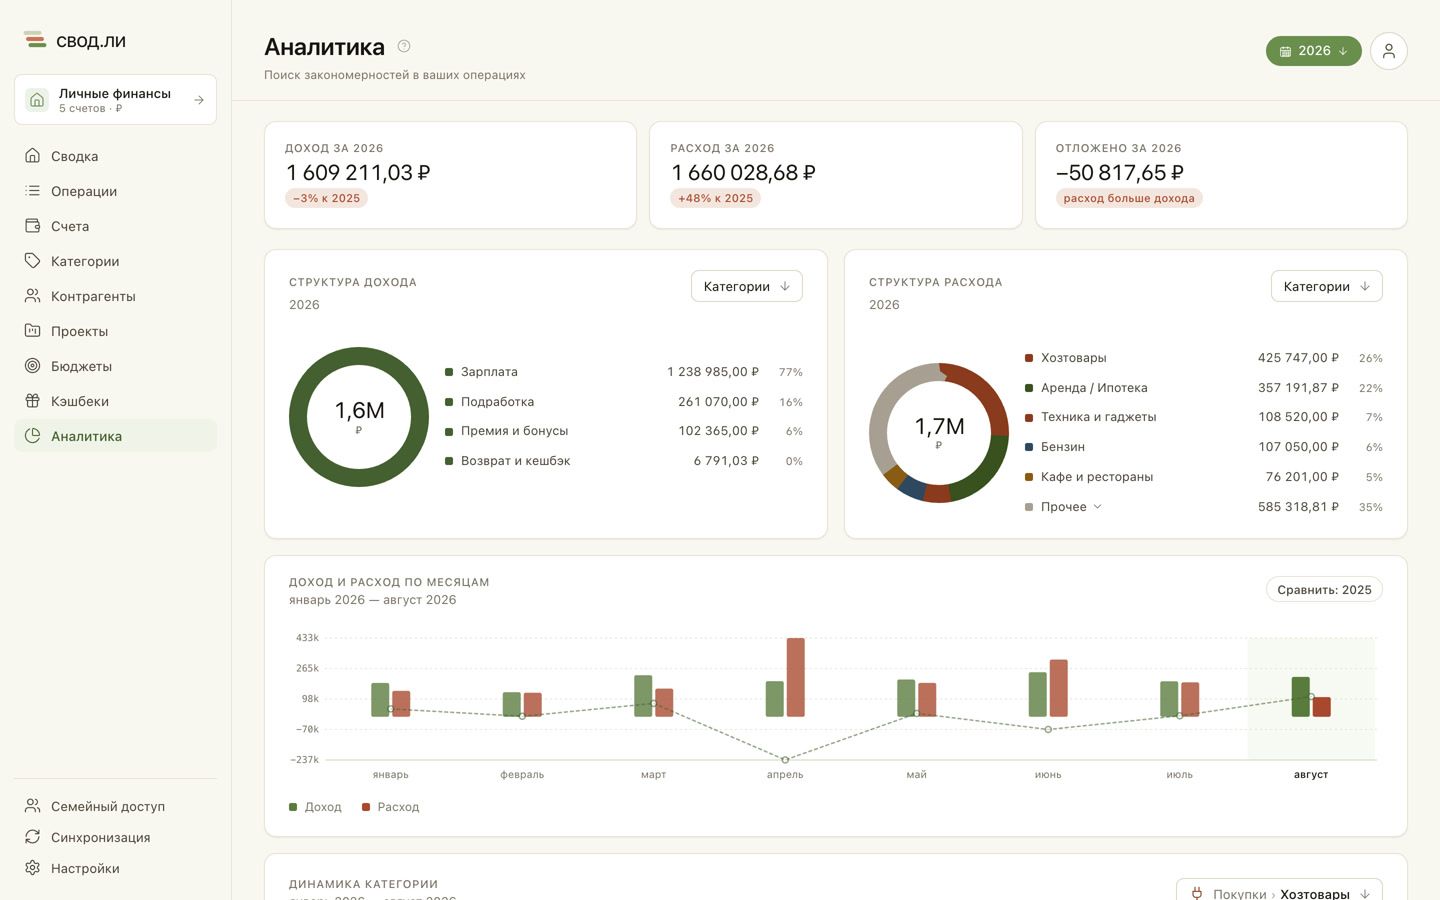Select the август month column in chart
The width and height of the screenshot is (1440, 900).
1311,698
